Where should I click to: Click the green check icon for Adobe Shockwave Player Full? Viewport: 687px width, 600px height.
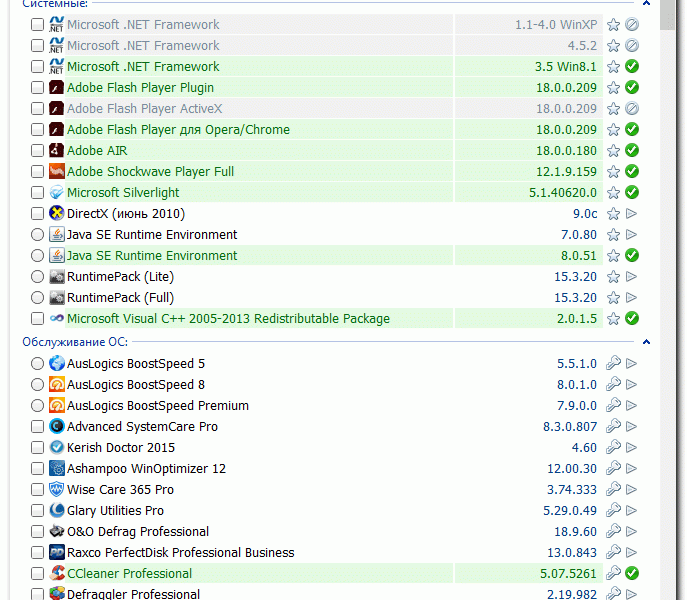click(x=632, y=171)
